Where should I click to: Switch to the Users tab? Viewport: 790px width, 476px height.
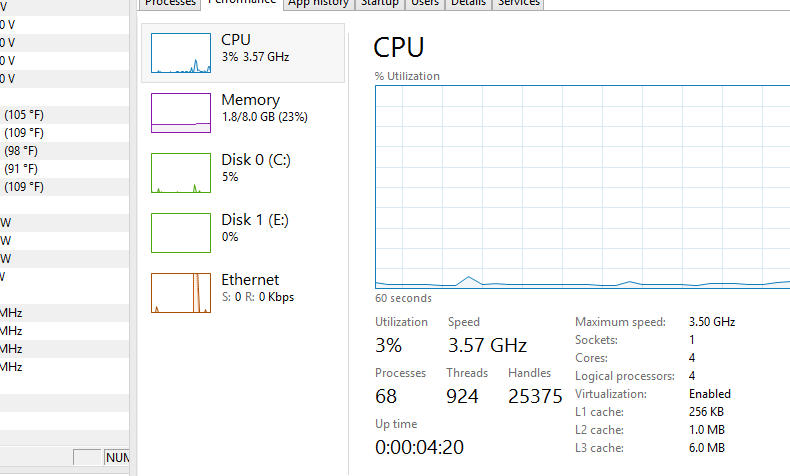pyautogui.click(x=425, y=3)
